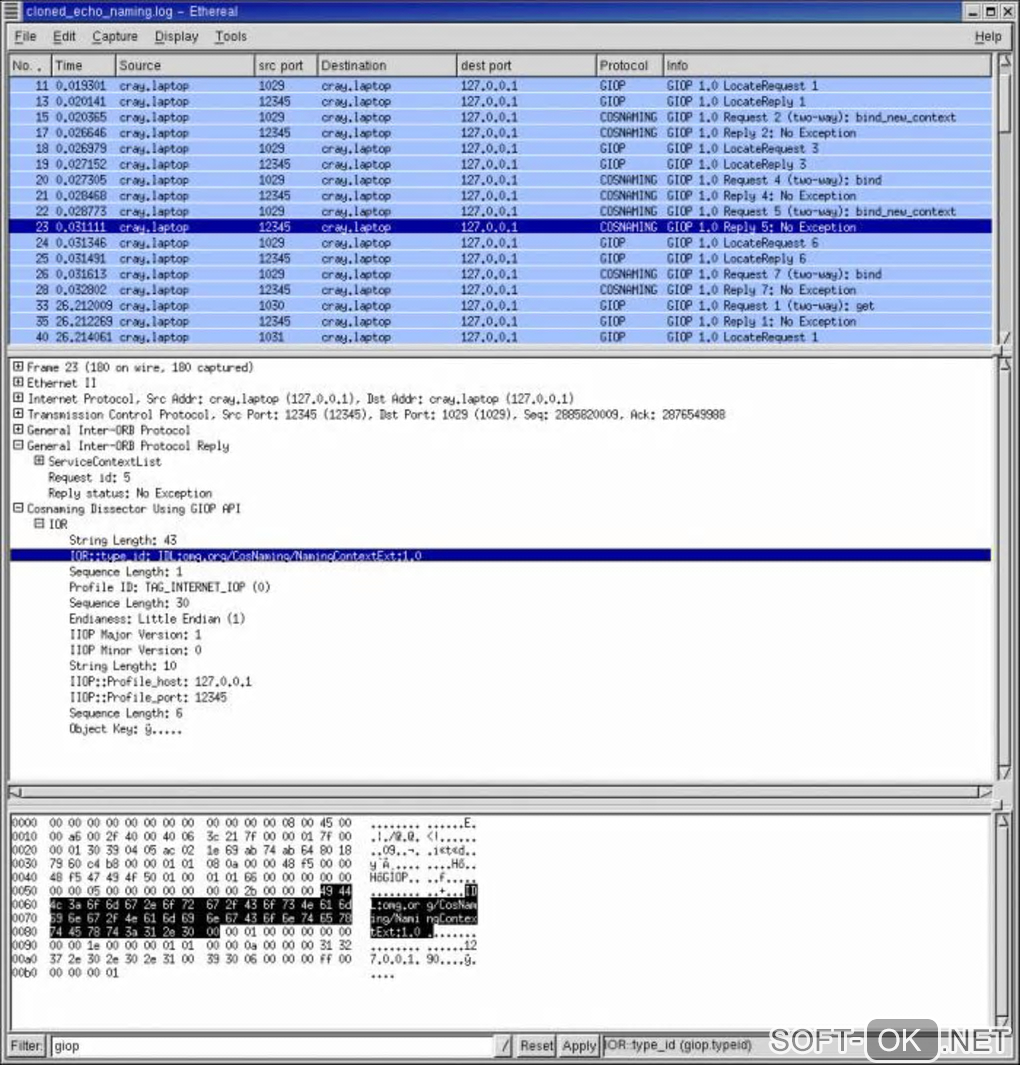The height and width of the screenshot is (1065, 1020).
Task: Click the Apply filter button
Action: click(x=579, y=1045)
